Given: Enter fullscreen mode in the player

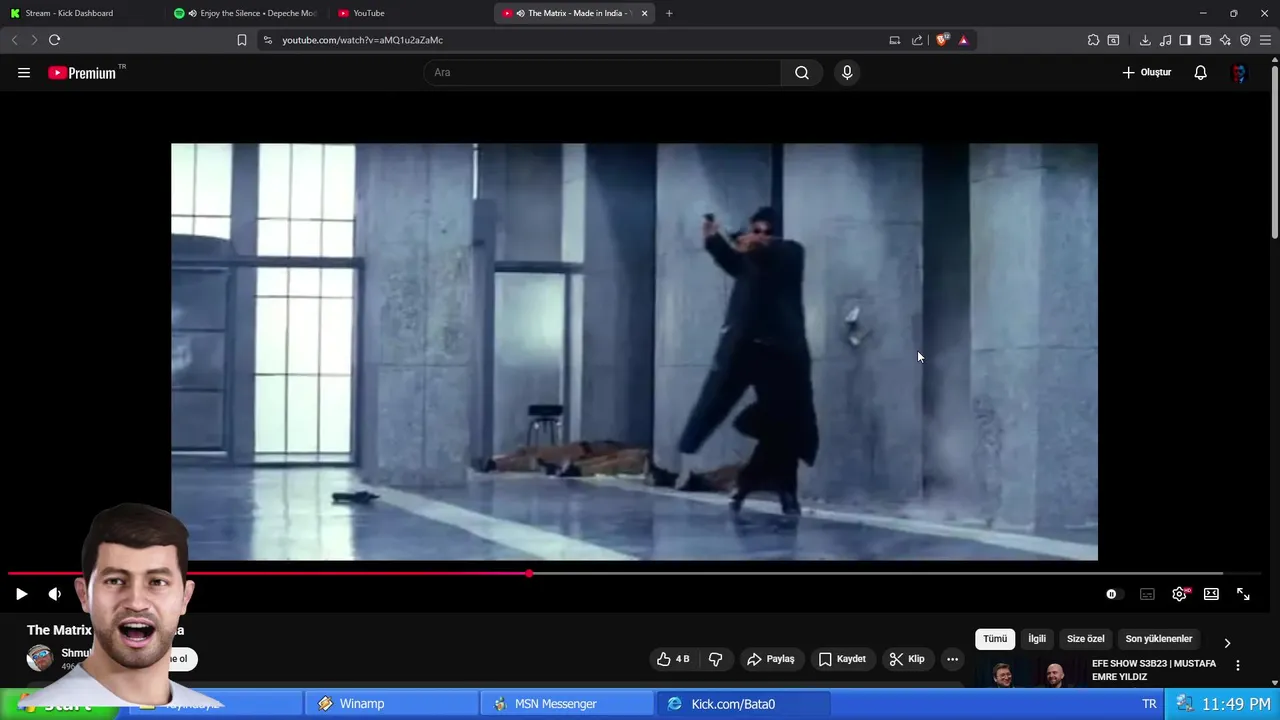Looking at the screenshot, I should pos(1243,594).
